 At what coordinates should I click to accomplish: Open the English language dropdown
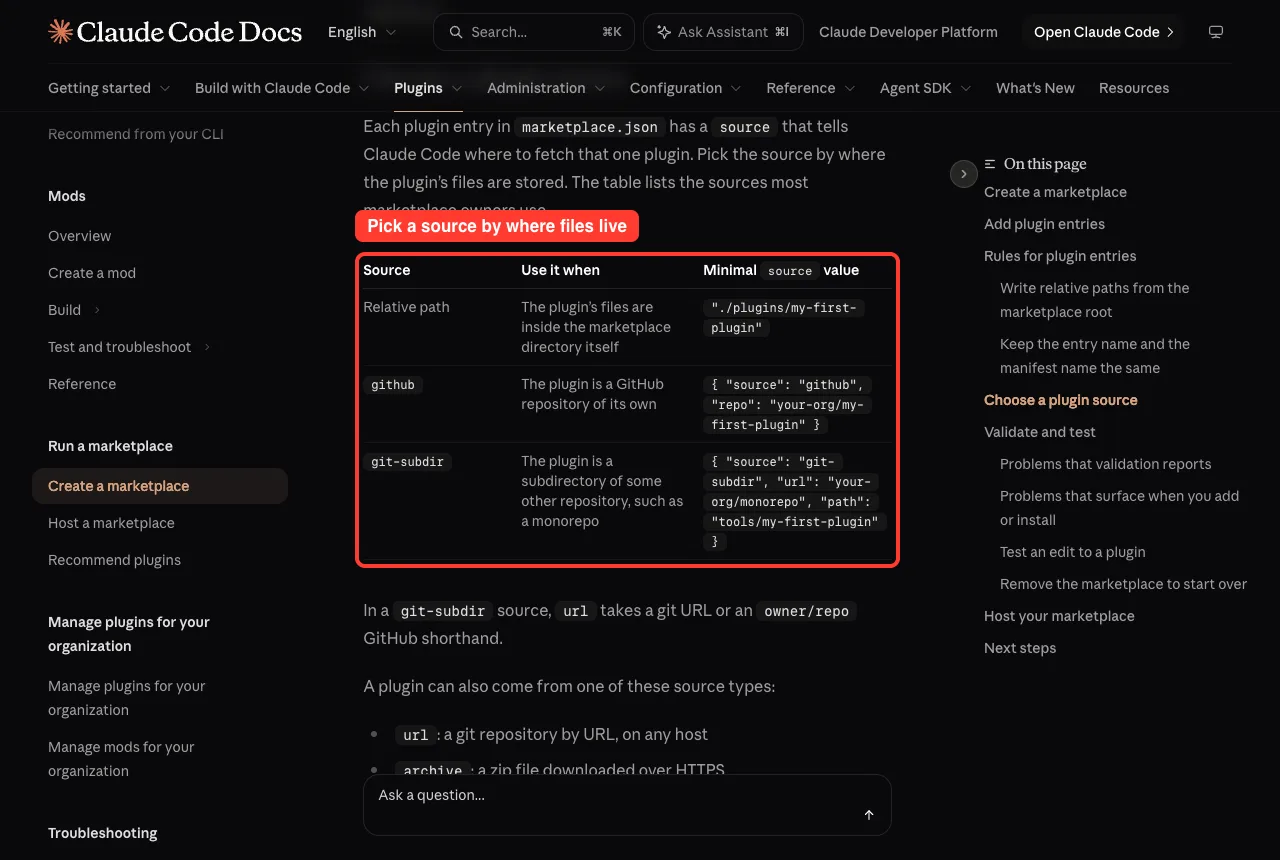click(362, 32)
